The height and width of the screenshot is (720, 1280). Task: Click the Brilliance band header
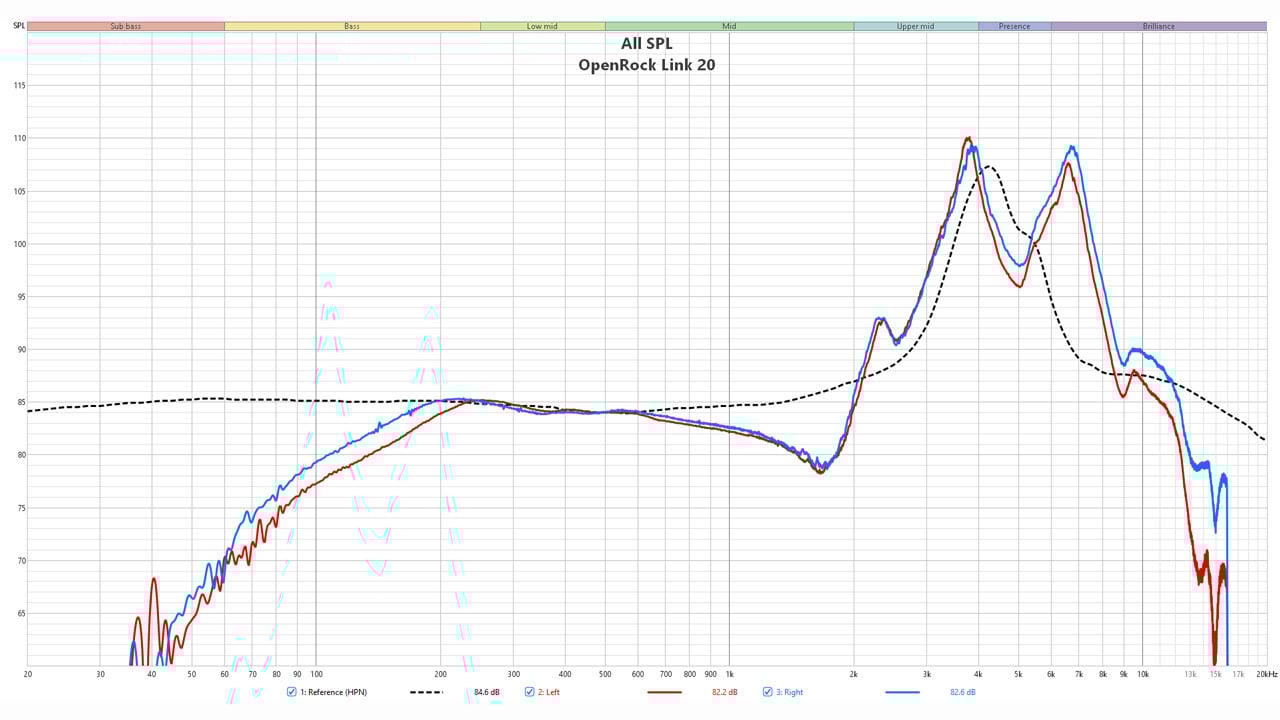(x=1159, y=26)
